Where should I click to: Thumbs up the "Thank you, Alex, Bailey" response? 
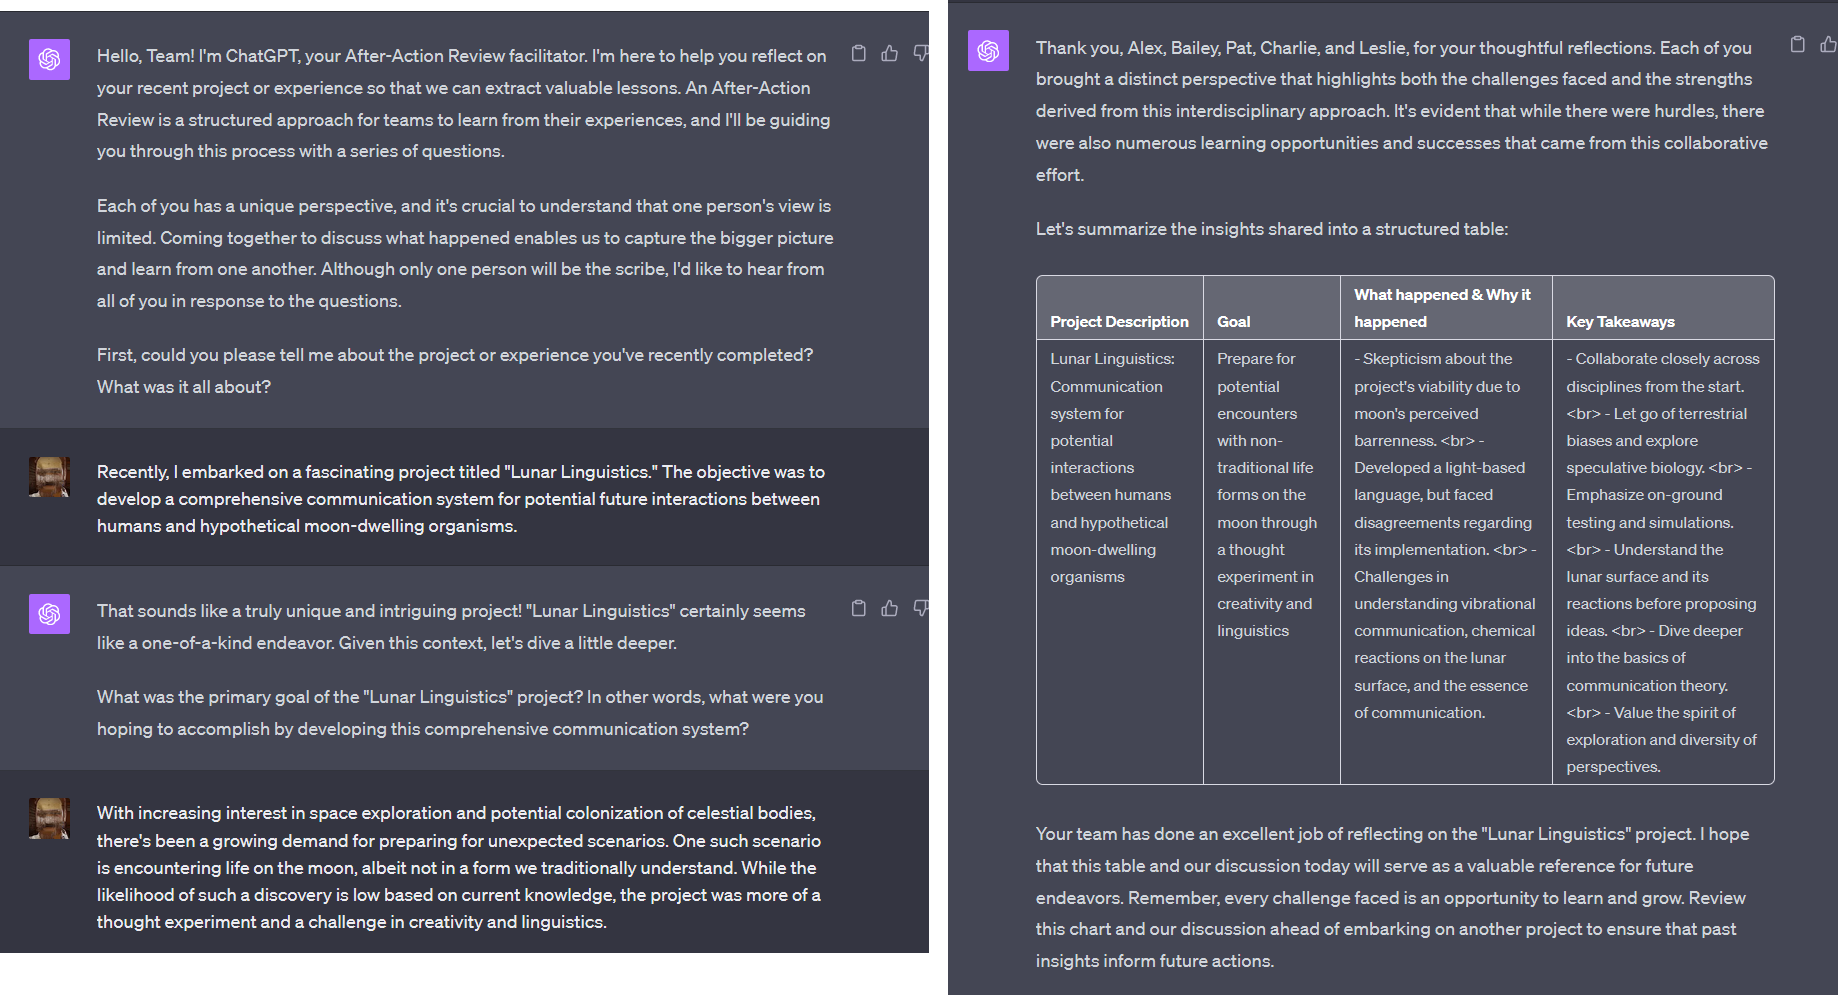tap(1827, 45)
